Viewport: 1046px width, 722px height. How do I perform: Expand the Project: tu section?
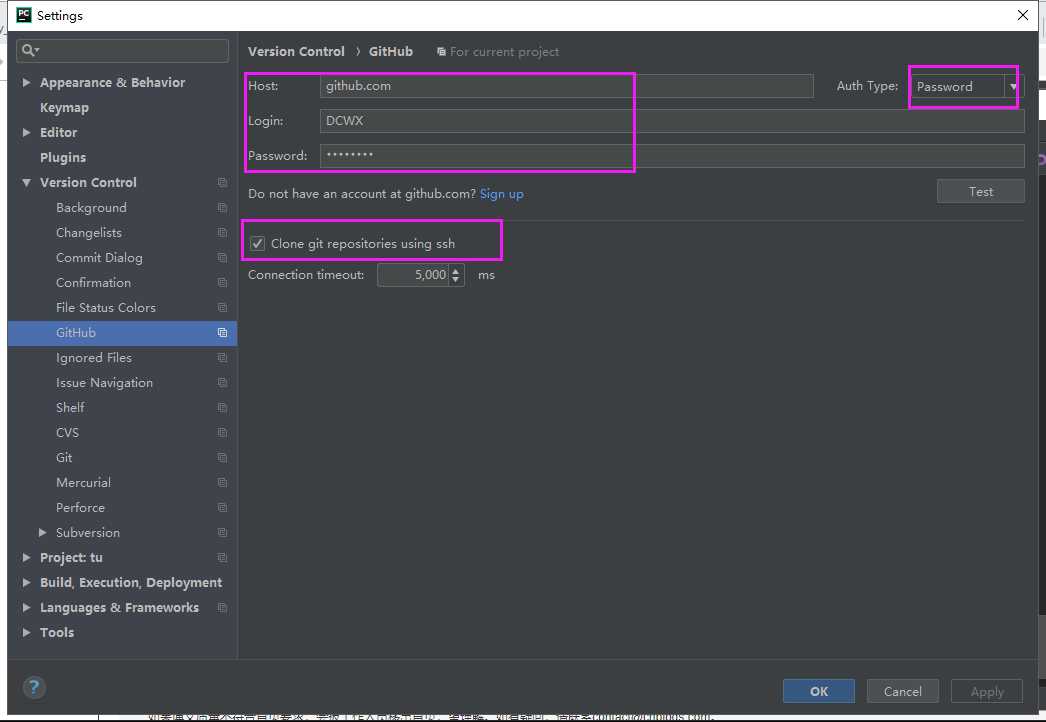tap(26, 558)
